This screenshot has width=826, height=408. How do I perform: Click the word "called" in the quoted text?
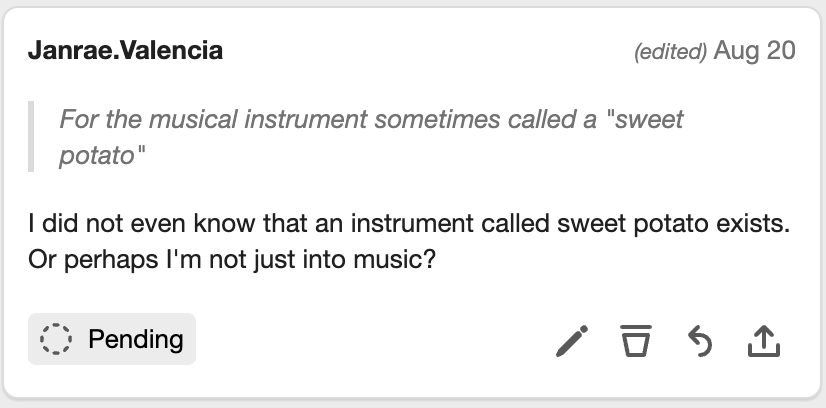click(537, 120)
